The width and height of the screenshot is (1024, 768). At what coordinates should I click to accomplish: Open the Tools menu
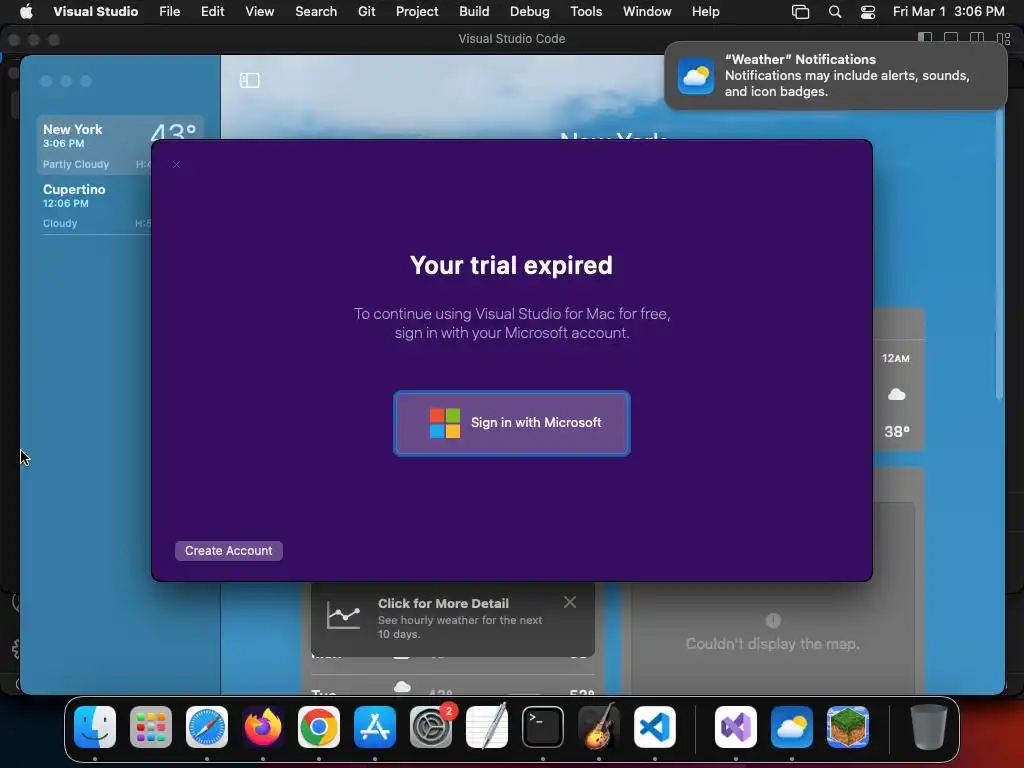point(586,11)
